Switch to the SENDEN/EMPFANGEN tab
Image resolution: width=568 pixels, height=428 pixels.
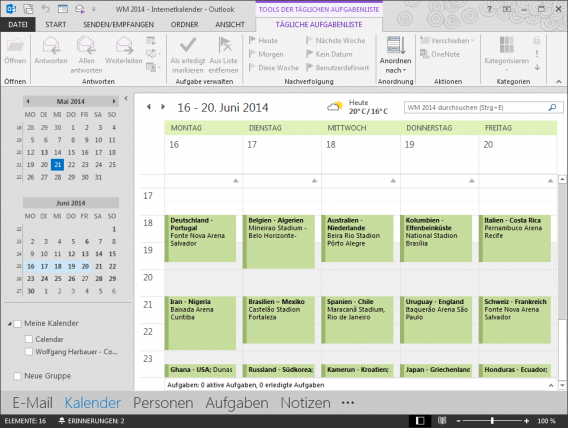(118, 24)
